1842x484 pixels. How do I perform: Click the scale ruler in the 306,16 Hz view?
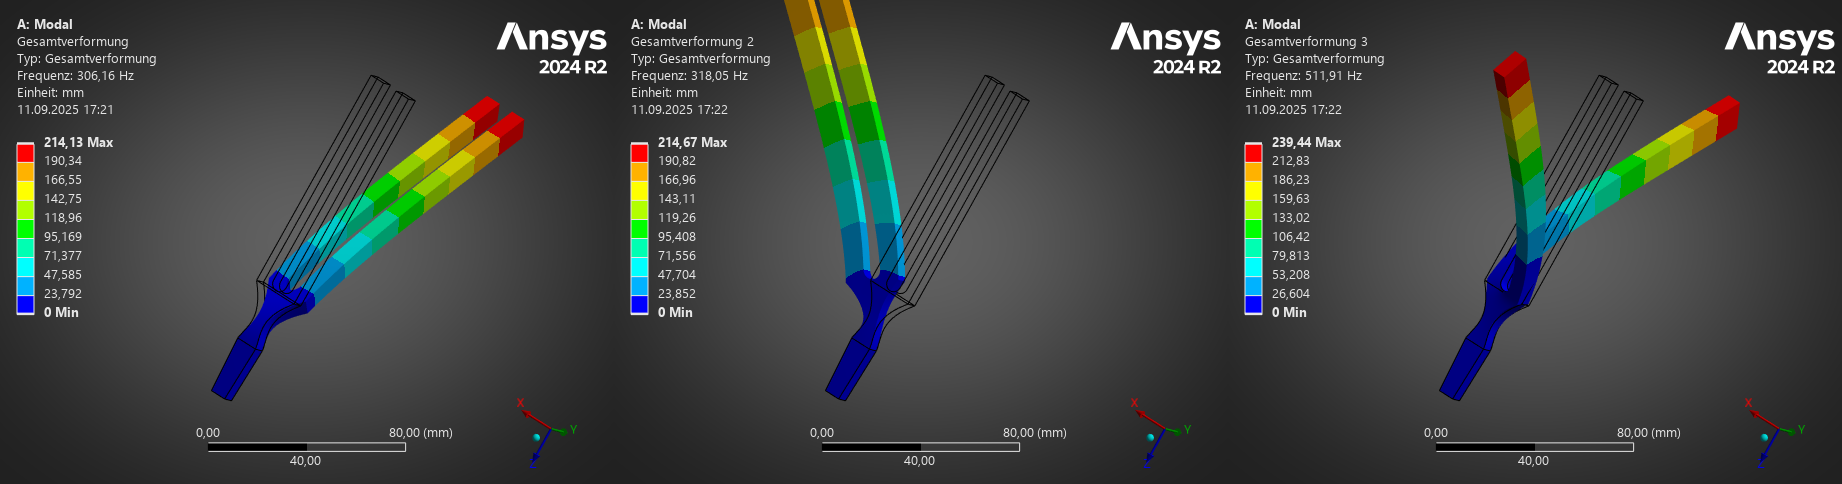click(x=306, y=447)
